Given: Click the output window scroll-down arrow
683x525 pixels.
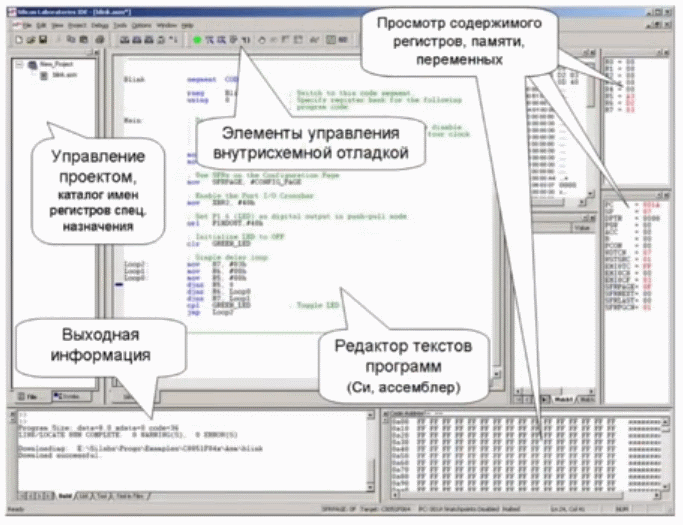Looking at the screenshot, I should 371,487.
